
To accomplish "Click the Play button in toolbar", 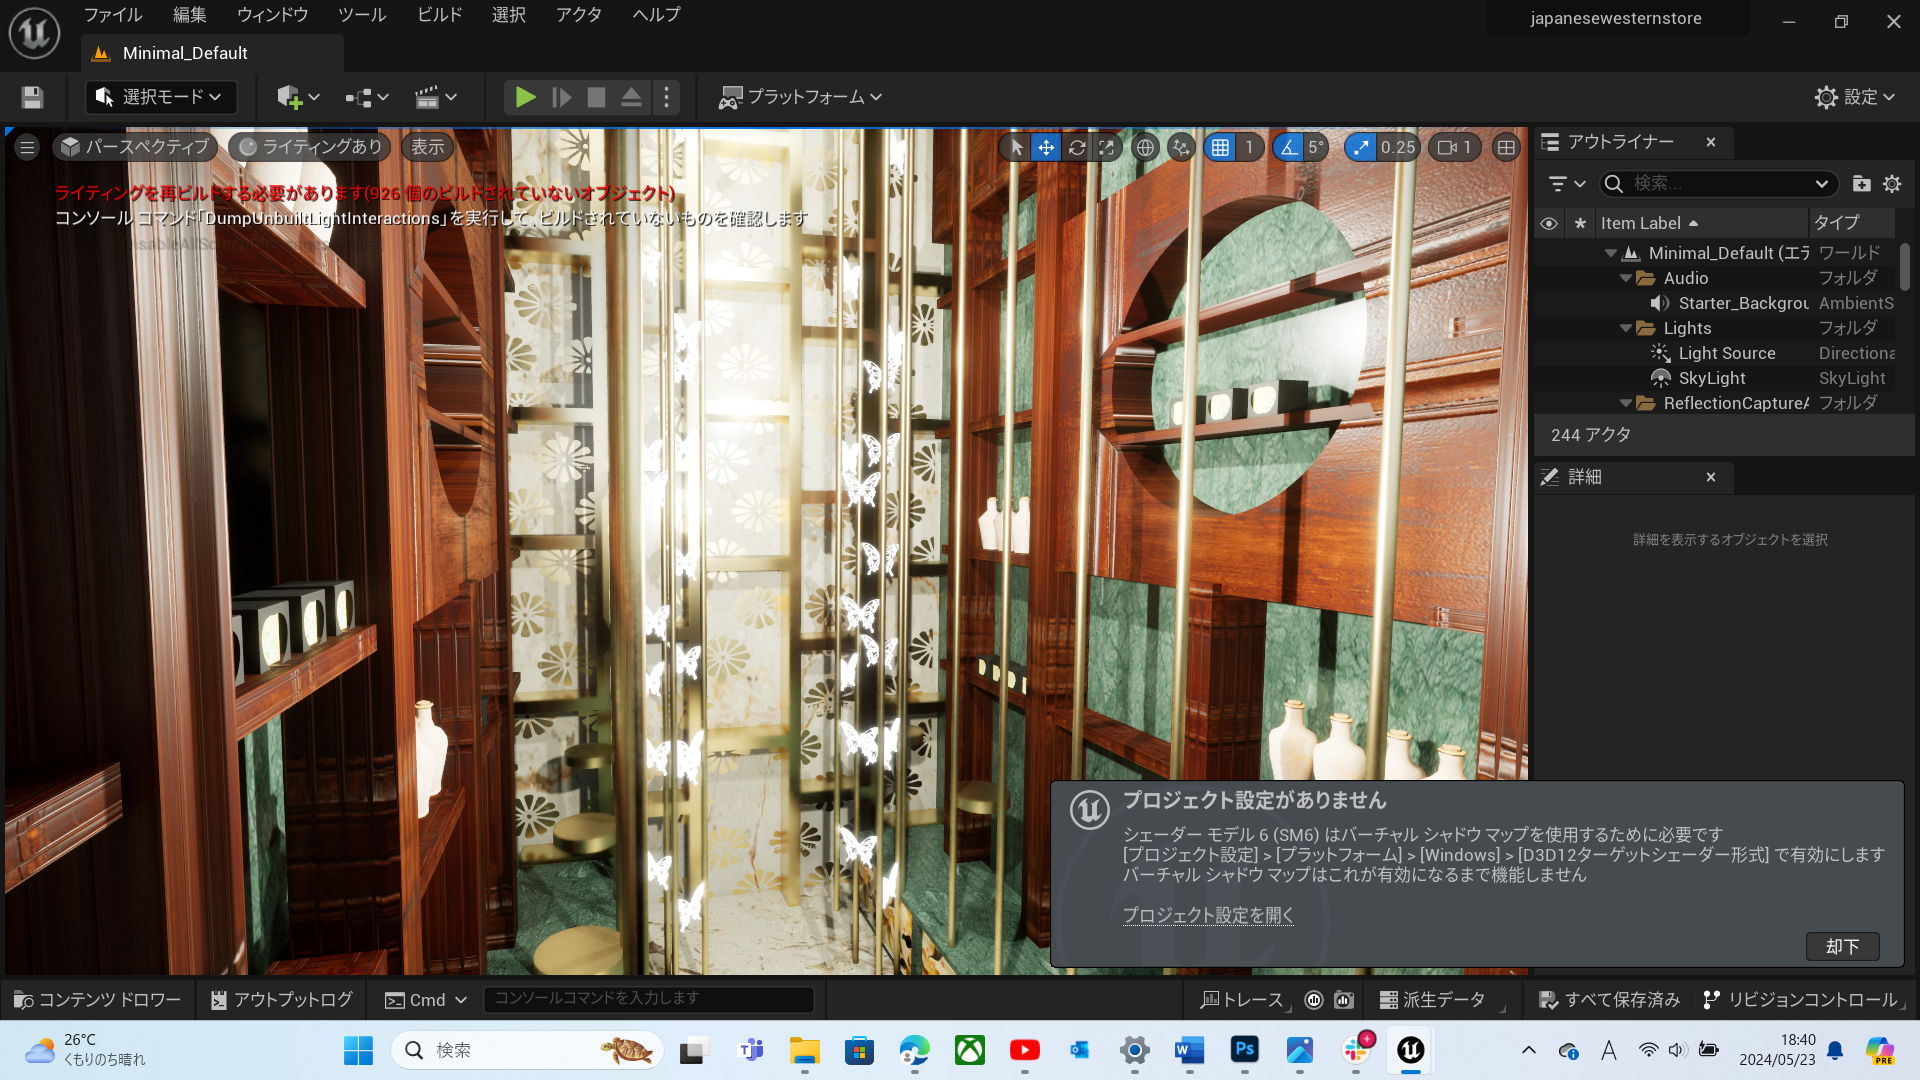I will tap(525, 97).
